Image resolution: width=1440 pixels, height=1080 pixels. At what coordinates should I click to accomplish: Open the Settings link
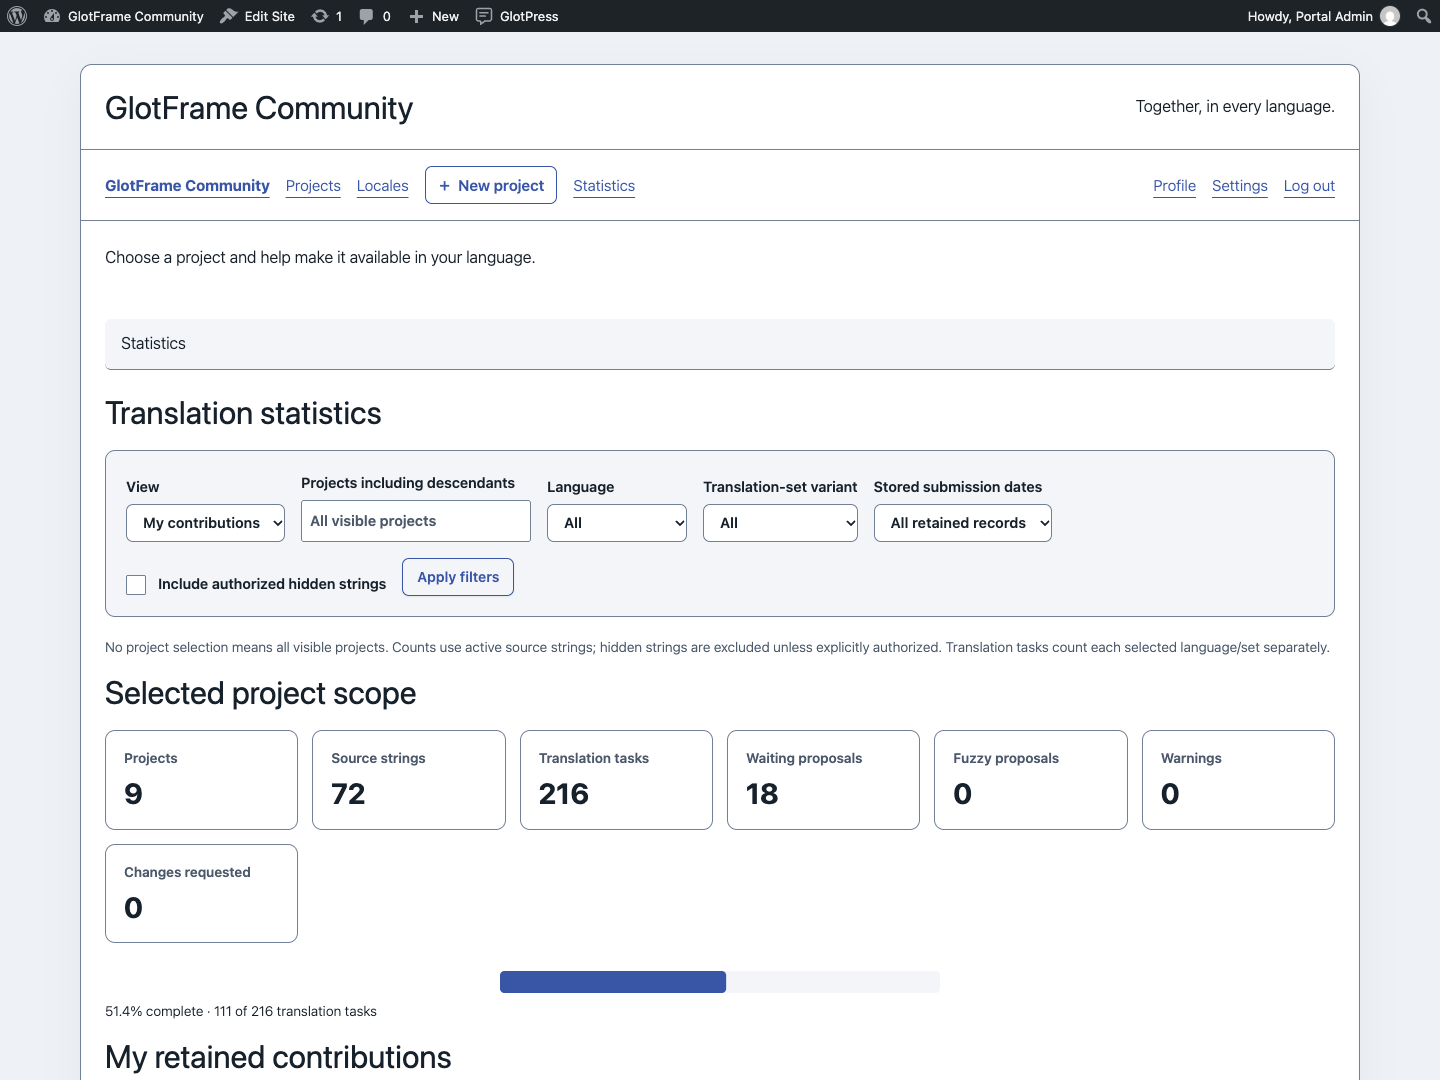point(1240,186)
